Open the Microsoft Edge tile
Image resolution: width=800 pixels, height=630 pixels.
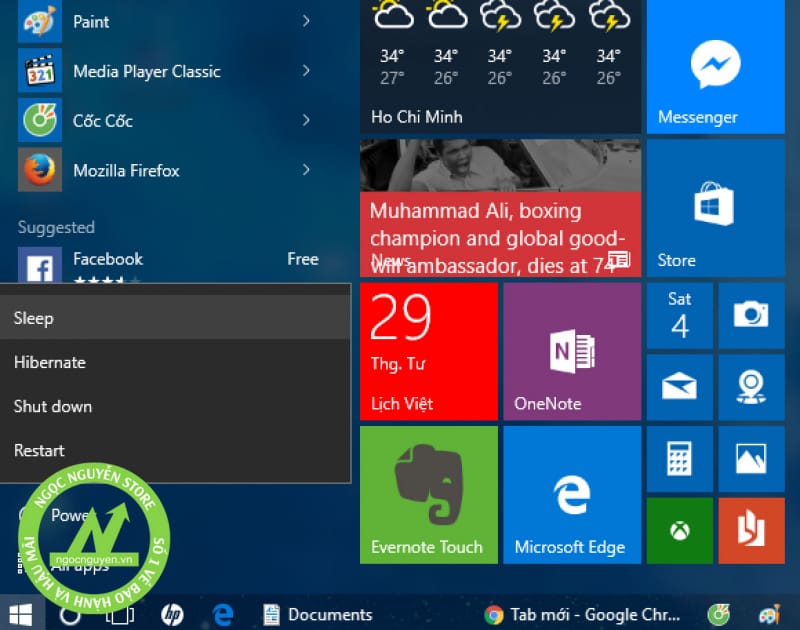(x=571, y=494)
